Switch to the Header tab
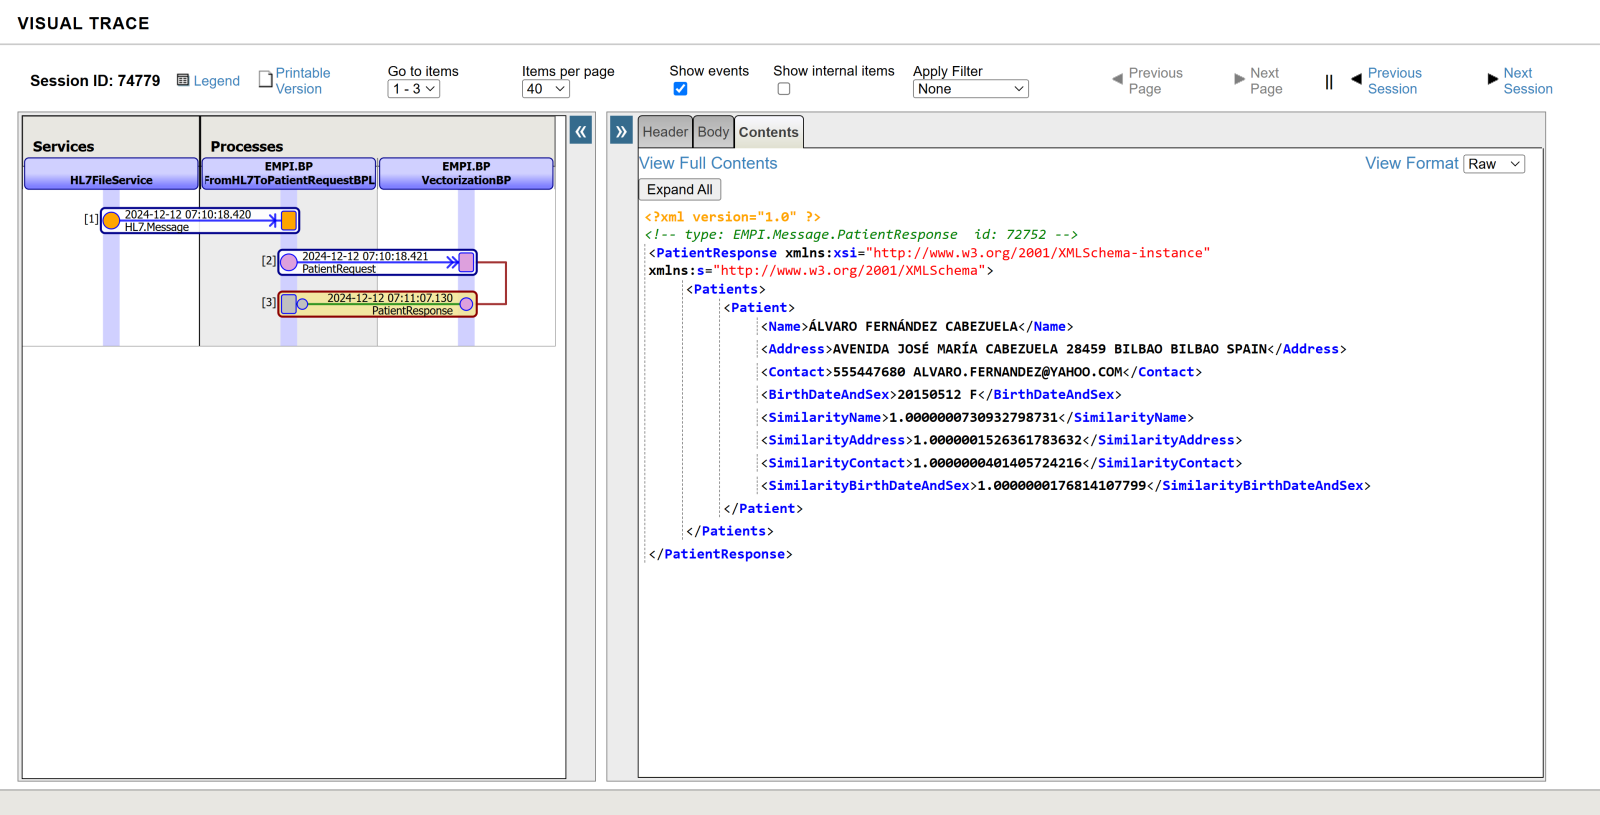Viewport: 1600px width, 815px height. click(x=665, y=132)
